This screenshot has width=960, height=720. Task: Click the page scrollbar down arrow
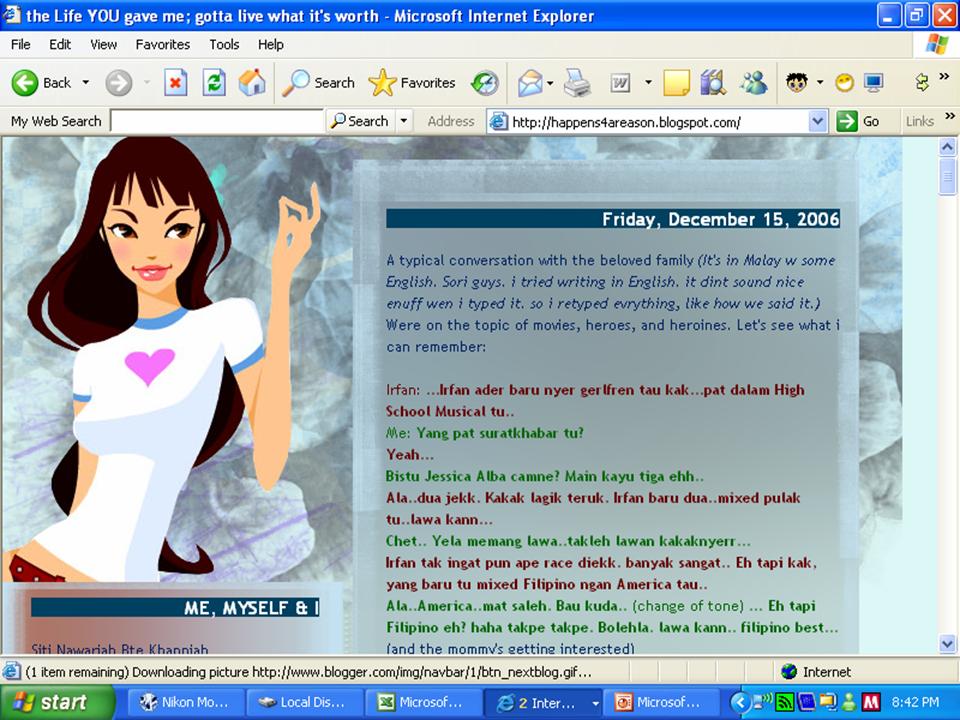click(947, 644)
